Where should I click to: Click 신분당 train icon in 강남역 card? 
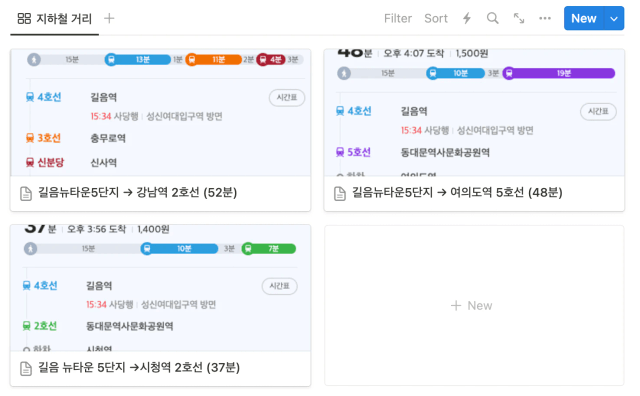(x=30, y=162)
